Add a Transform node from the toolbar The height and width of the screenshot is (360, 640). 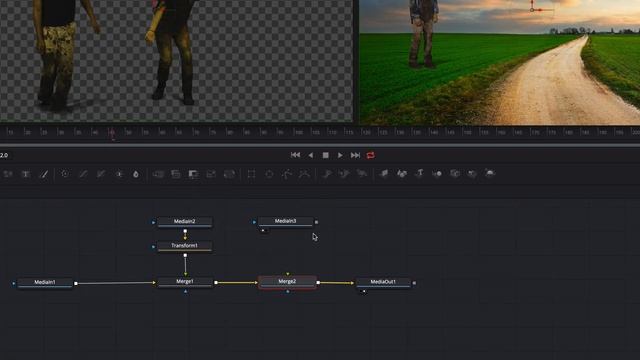(x=229, y=174)
